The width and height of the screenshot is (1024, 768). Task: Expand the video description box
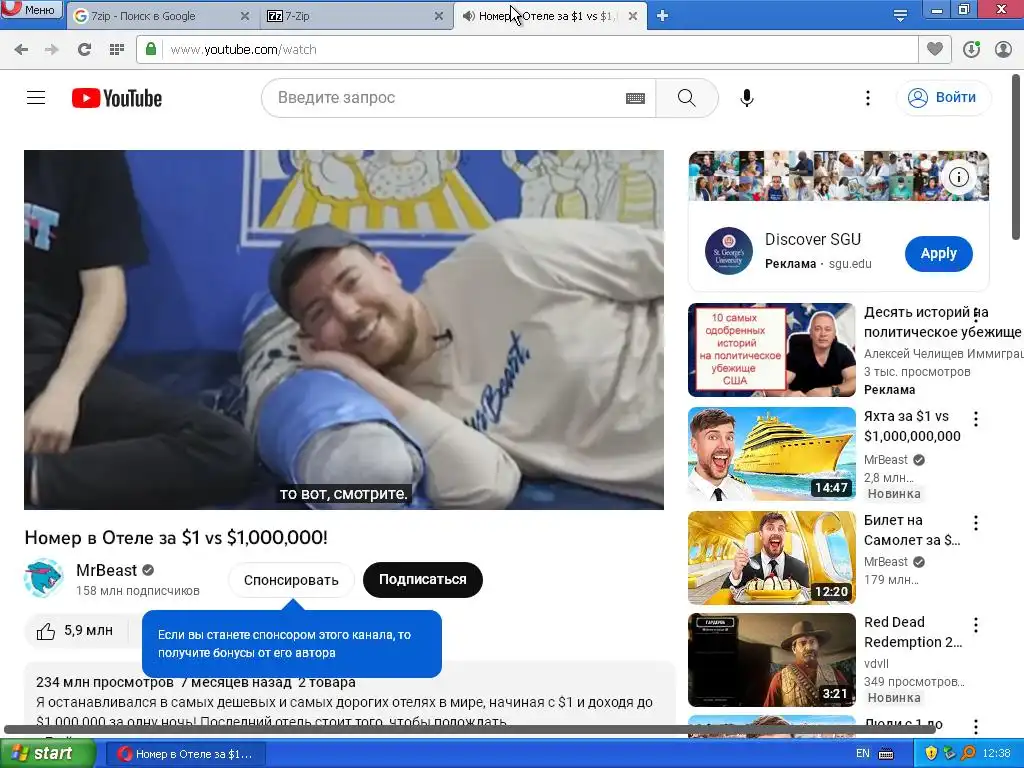point(349,699)
